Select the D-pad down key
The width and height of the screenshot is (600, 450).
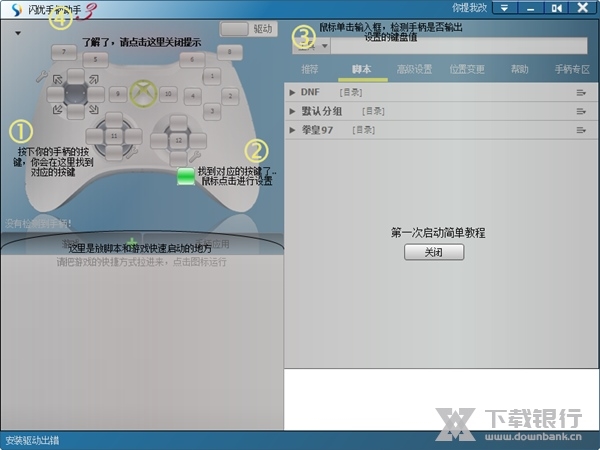point(76,111)
